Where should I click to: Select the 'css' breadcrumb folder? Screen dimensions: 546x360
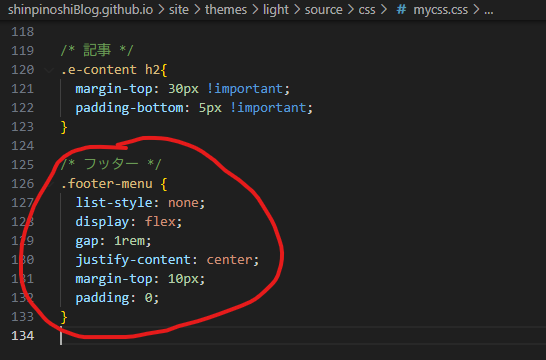[367, 10]
